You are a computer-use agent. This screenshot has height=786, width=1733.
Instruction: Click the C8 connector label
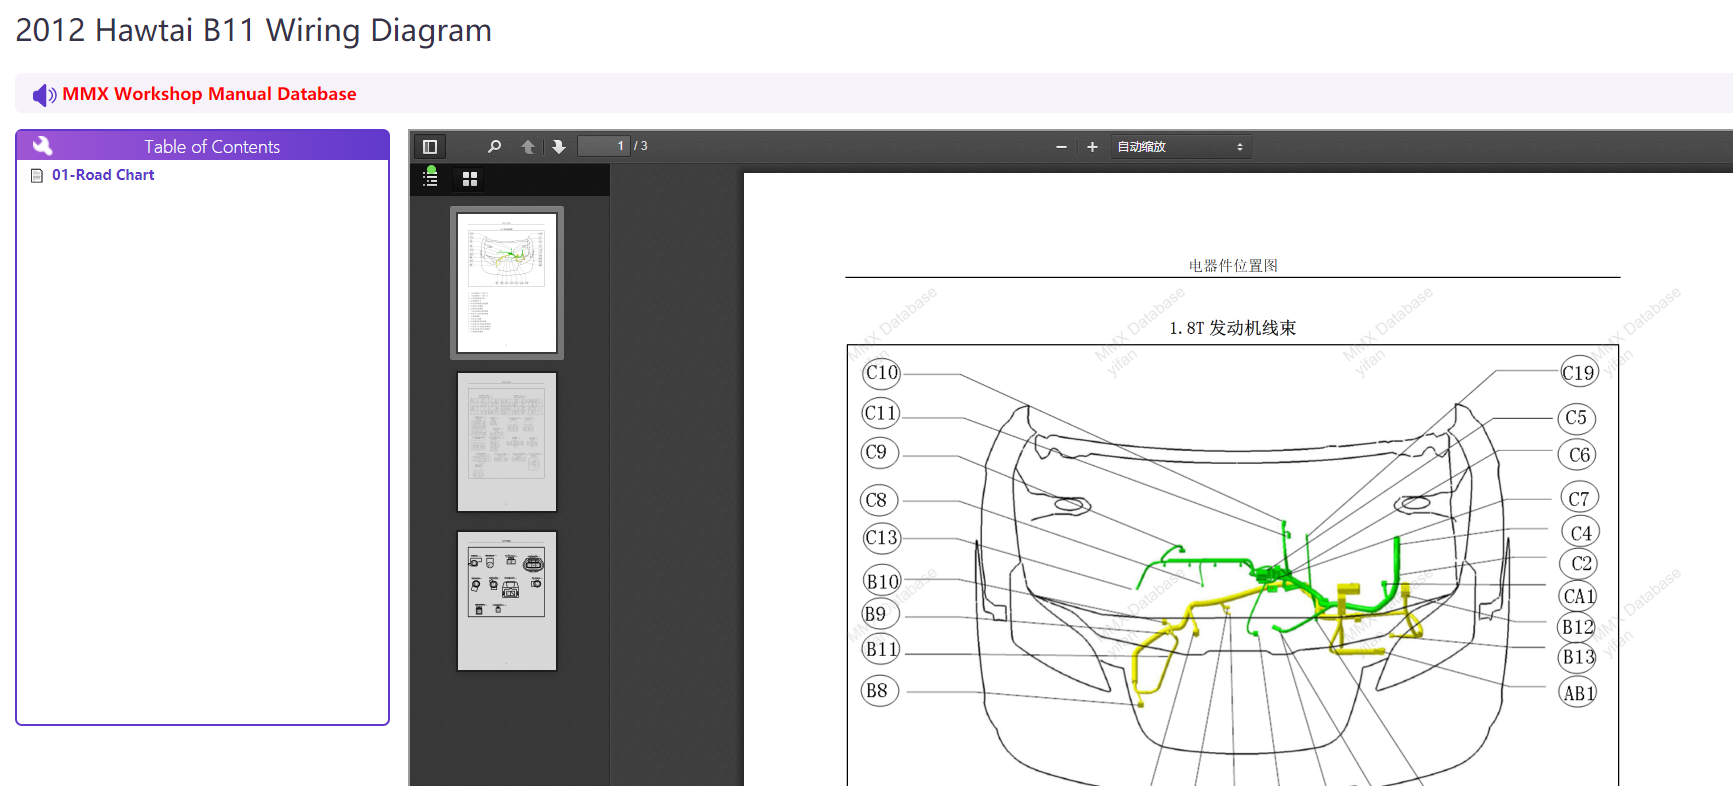(880, 500)
